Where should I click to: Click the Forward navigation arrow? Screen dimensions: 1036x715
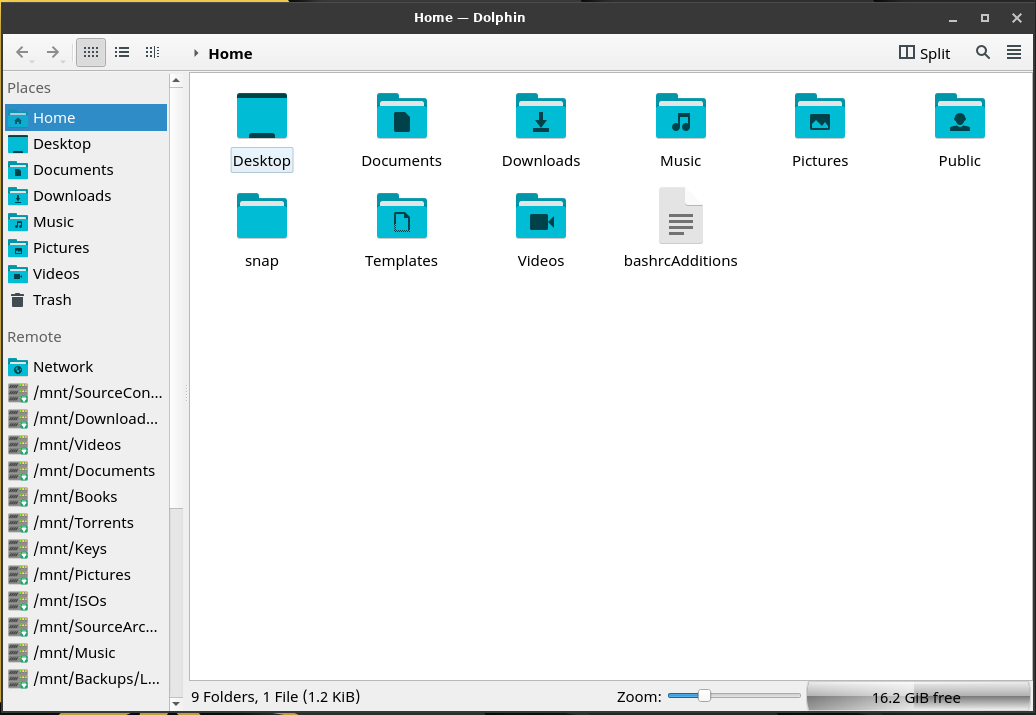tap(53, 52)
